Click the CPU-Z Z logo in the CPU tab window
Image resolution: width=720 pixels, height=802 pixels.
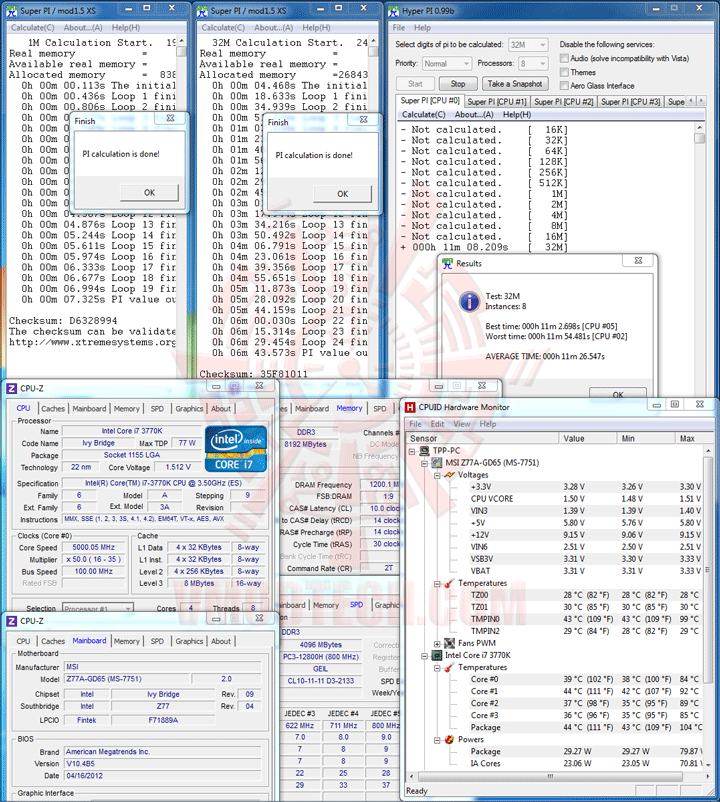point(12,388)
